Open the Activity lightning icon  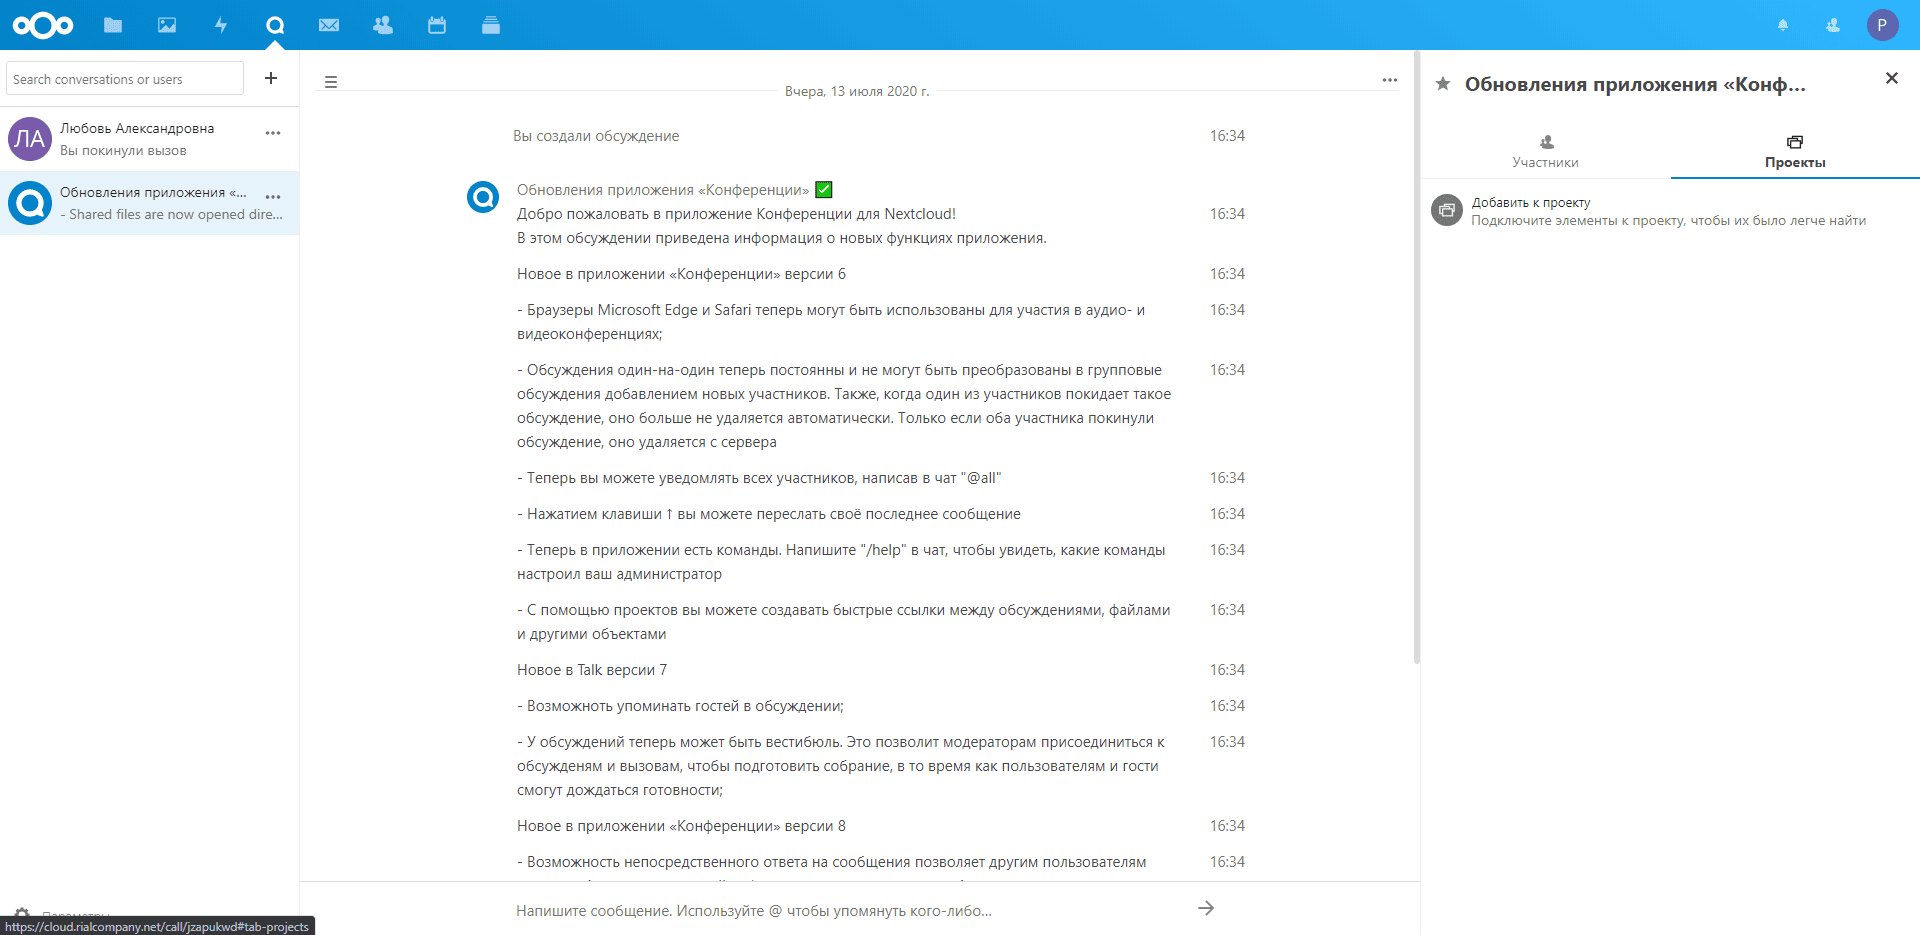pyautogui.click(x=221, y=25)
